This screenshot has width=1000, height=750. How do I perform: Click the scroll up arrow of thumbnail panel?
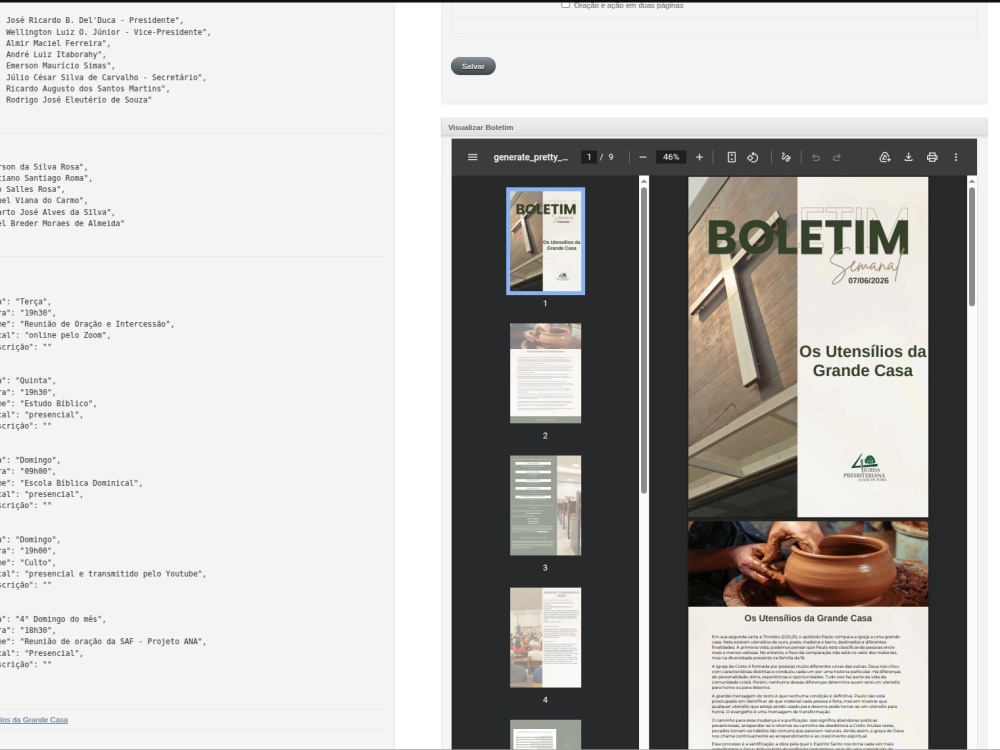(x=644, y=182)
